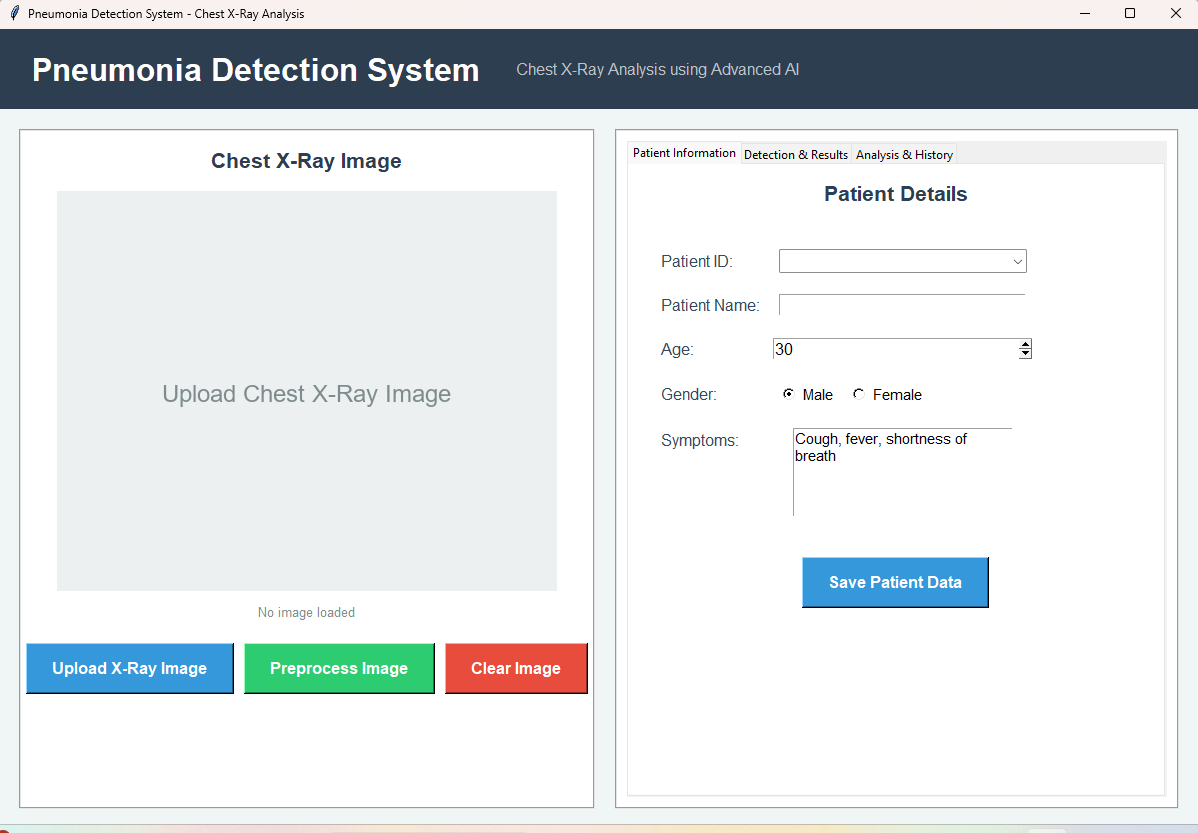Select the Patient Information tab
Image resolution: width=1198 pixels, height=833 pixels.
(684, 153)
